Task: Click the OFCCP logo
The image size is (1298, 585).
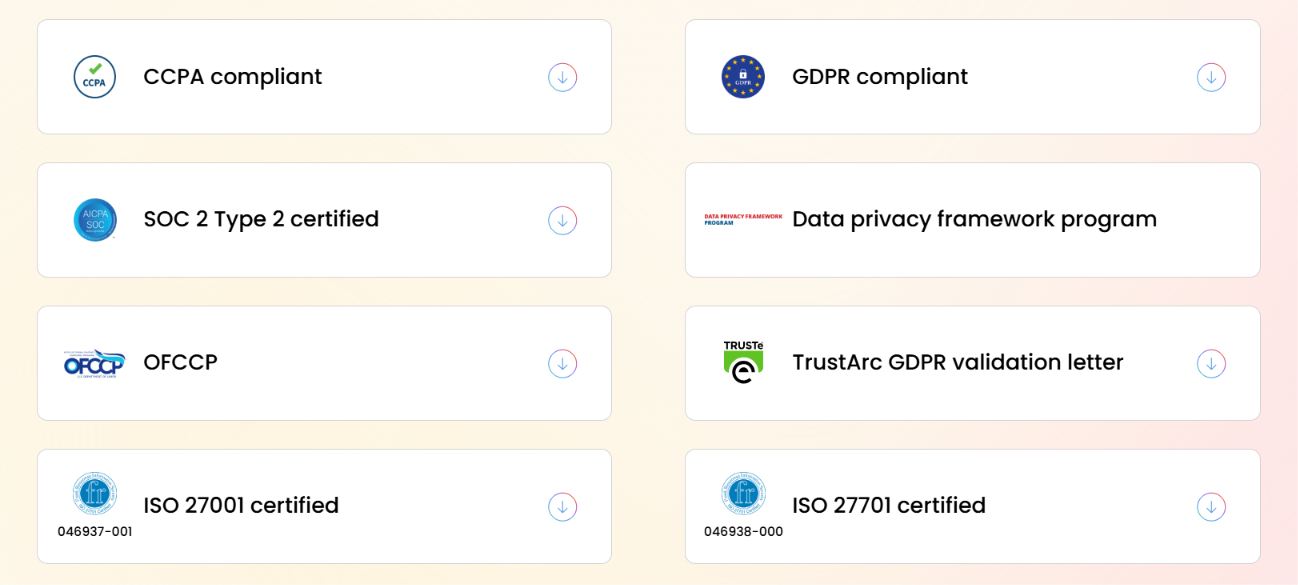Action: (94, 363)
